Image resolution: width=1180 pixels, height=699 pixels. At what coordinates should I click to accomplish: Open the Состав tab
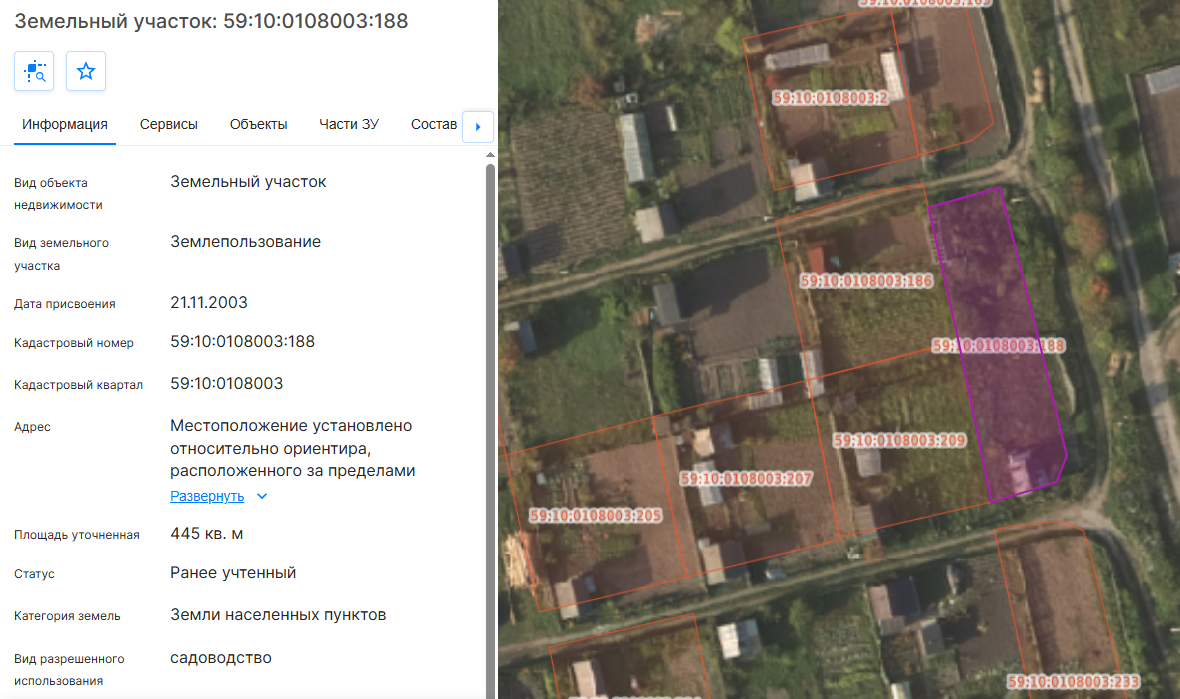click(x=433, y=125)
